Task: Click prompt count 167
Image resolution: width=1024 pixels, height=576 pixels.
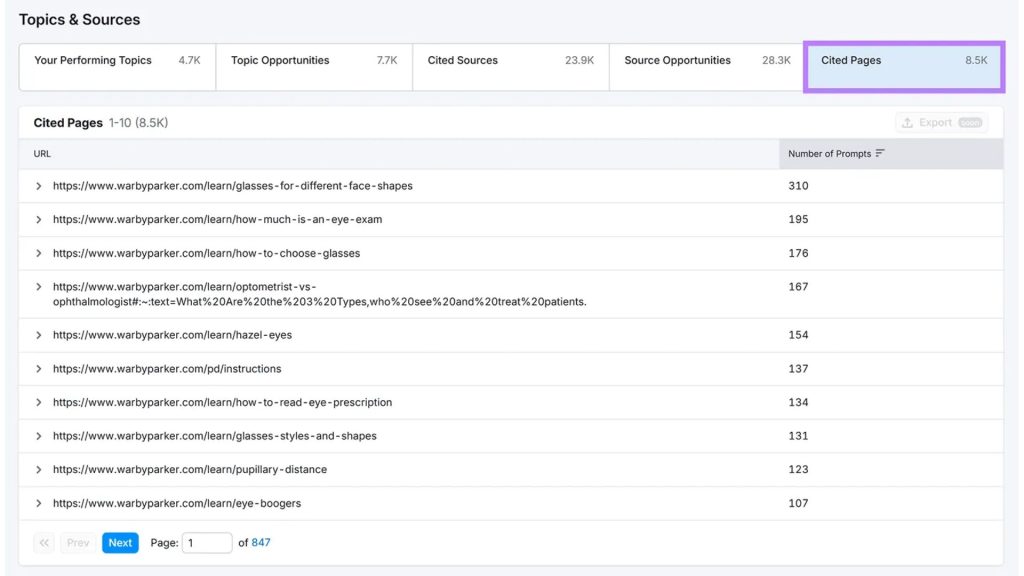Action: pos(798,287)
